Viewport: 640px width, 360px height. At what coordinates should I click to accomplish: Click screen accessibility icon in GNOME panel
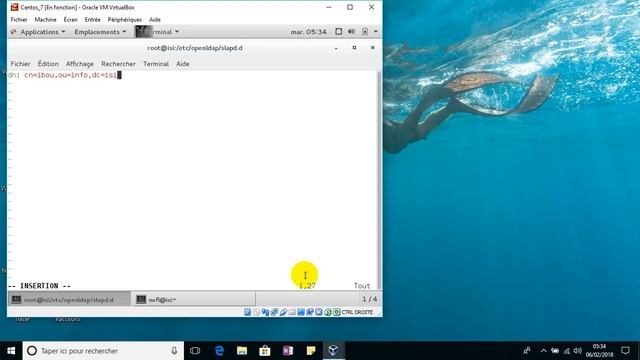338,31
